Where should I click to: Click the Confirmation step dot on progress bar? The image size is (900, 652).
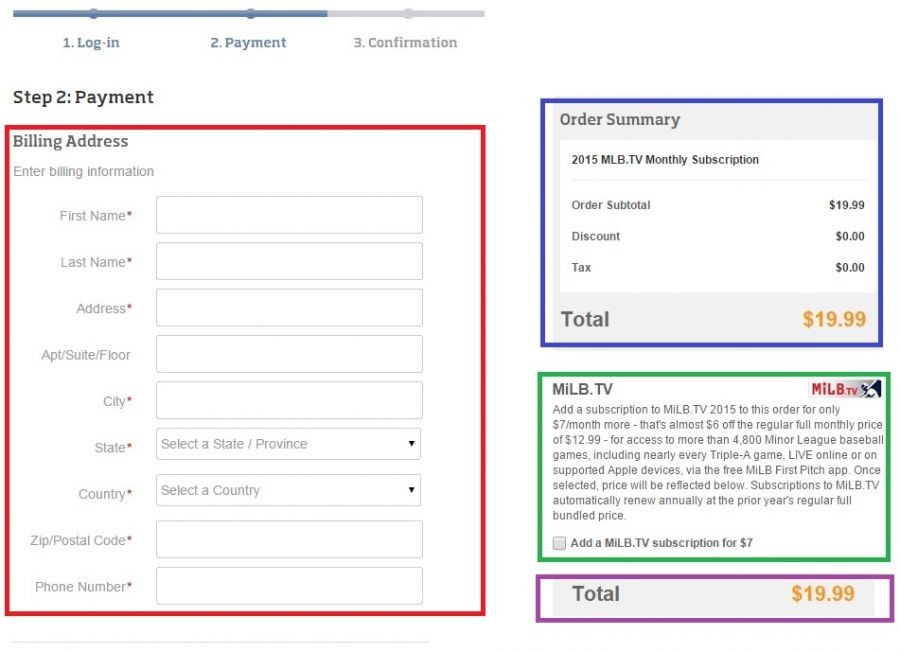(x=408, y=14)
